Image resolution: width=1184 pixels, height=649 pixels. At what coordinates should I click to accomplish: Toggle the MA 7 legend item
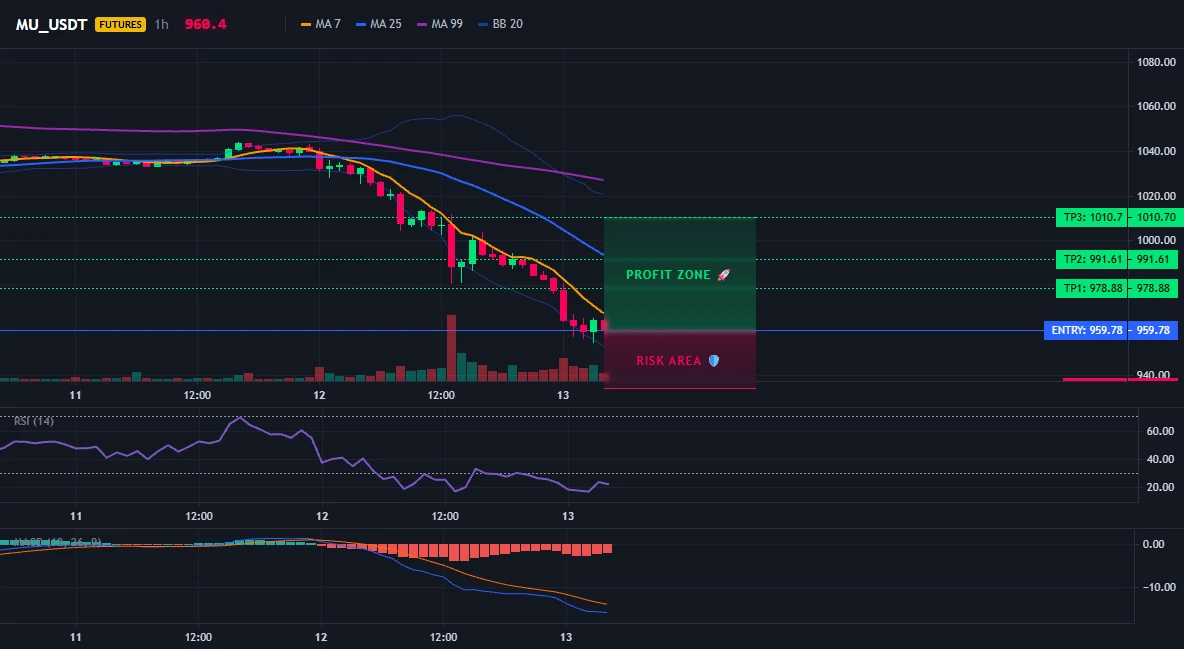tap(321, 24)
